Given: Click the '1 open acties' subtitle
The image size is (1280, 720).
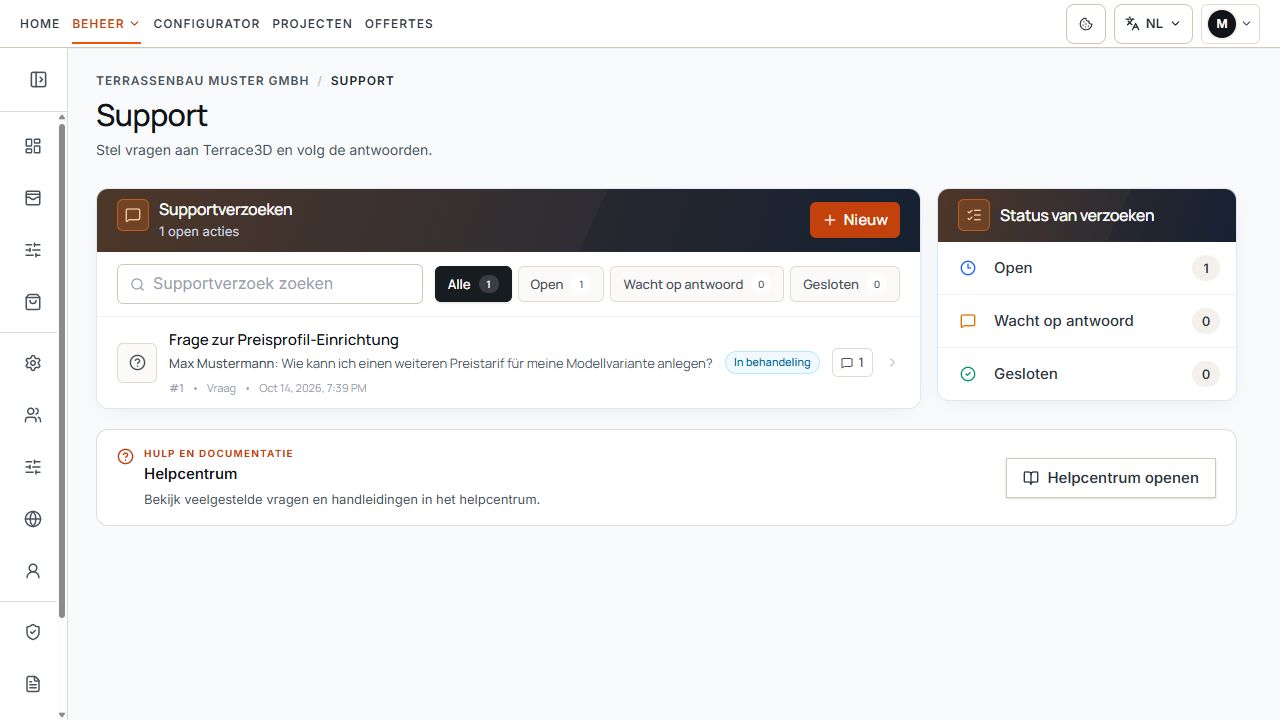Looking at the screenshot, I should pyautogui.click(x=199, y=231).
